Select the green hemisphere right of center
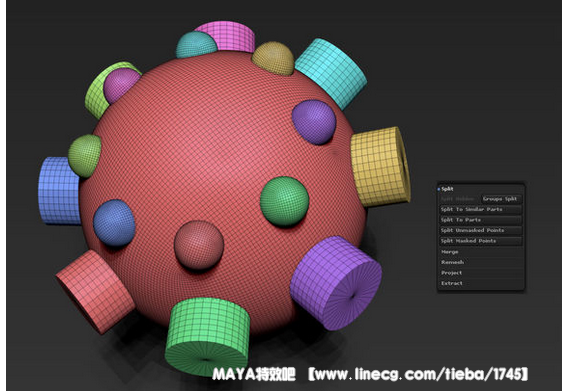The width and height of the screenshot is (562, 391). (284, 201)
